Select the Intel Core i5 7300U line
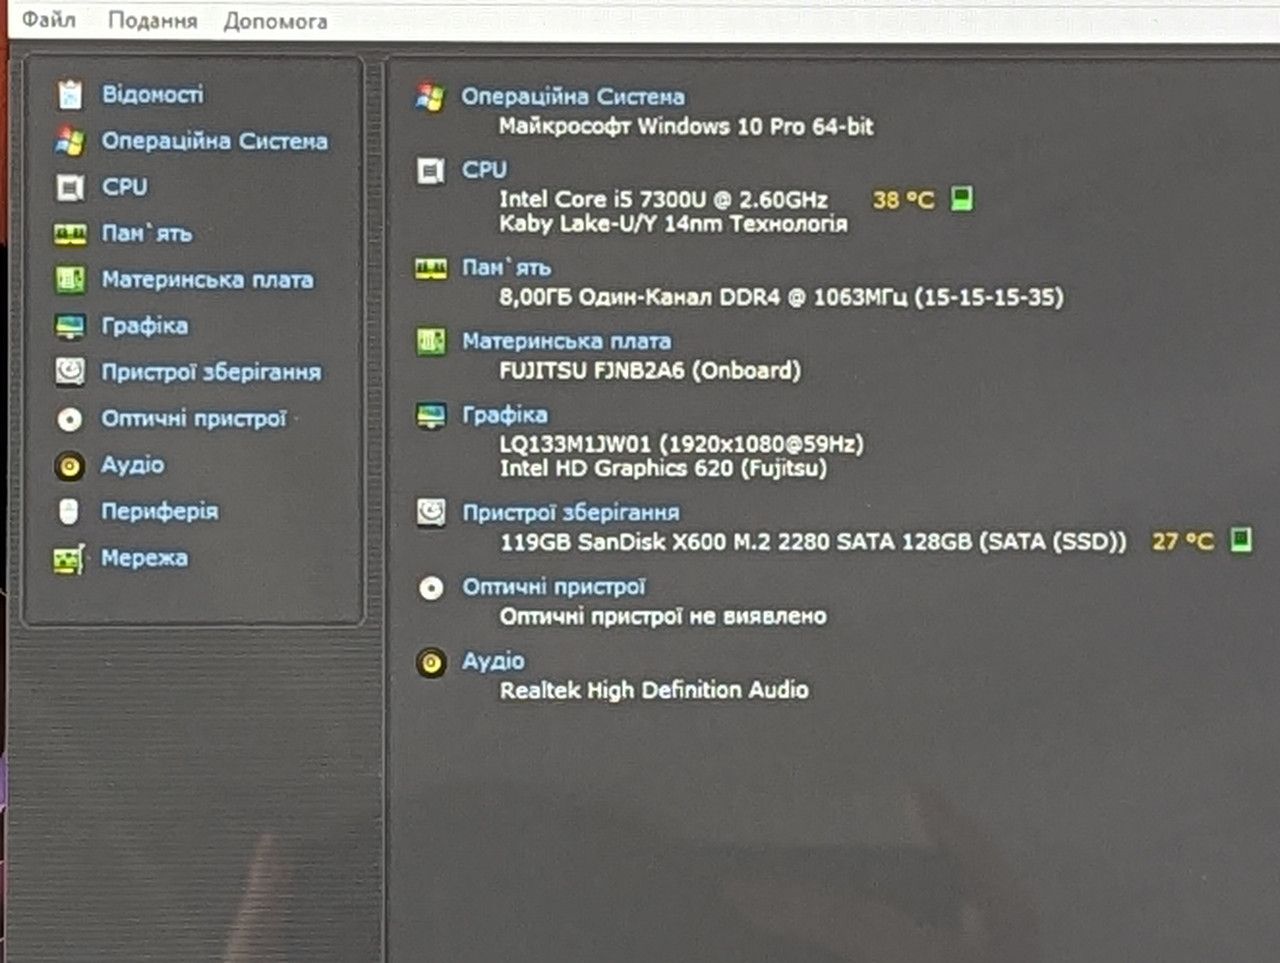This screenshot has height=963, width=1280. [664, 199]
